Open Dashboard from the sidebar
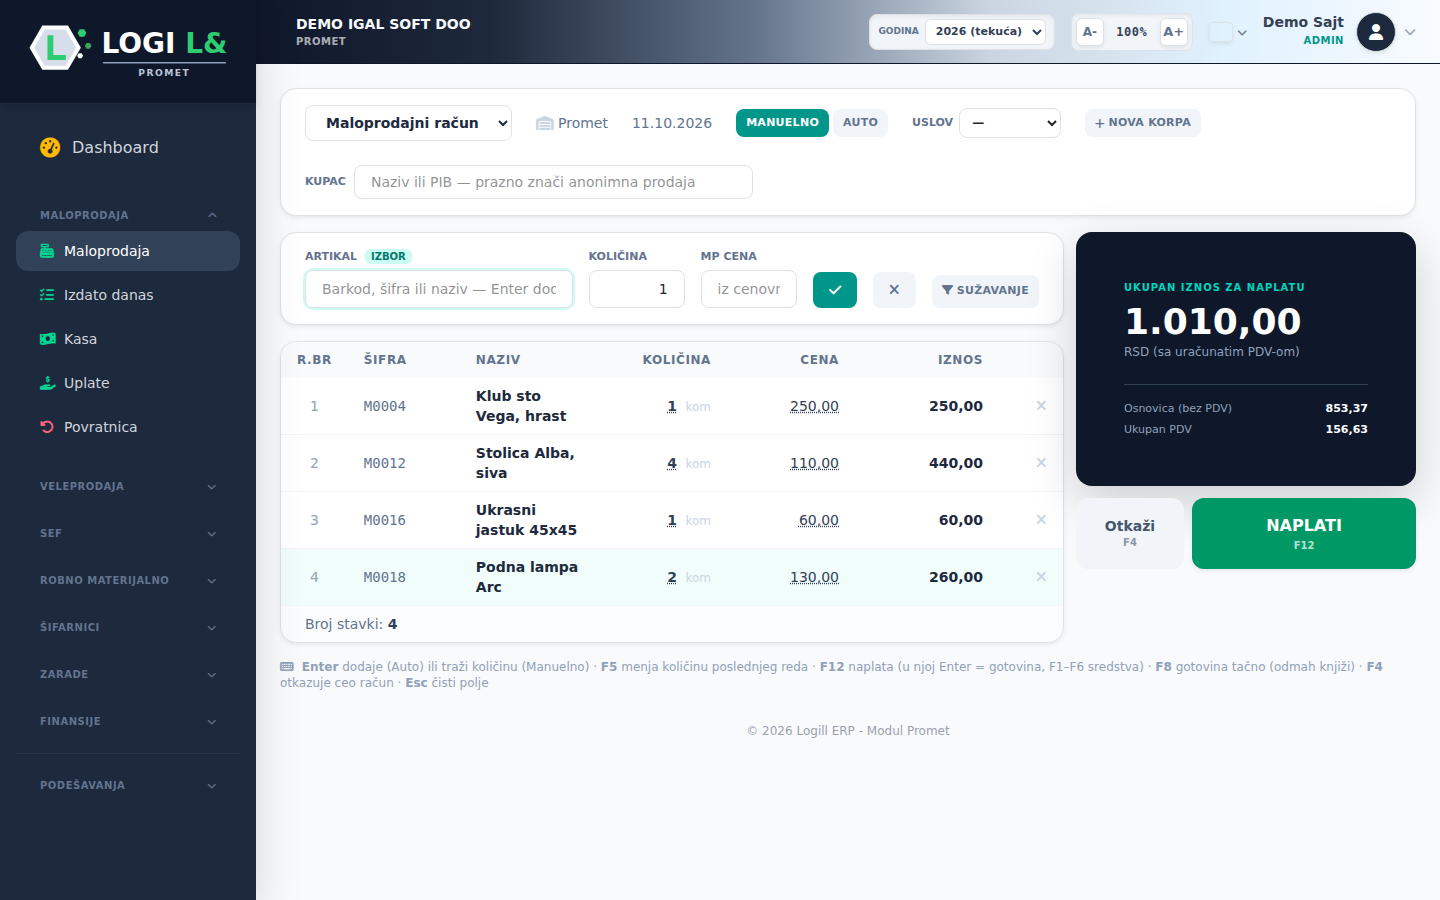Screen dimensions: 1440x900 click(x=128, y=147)
